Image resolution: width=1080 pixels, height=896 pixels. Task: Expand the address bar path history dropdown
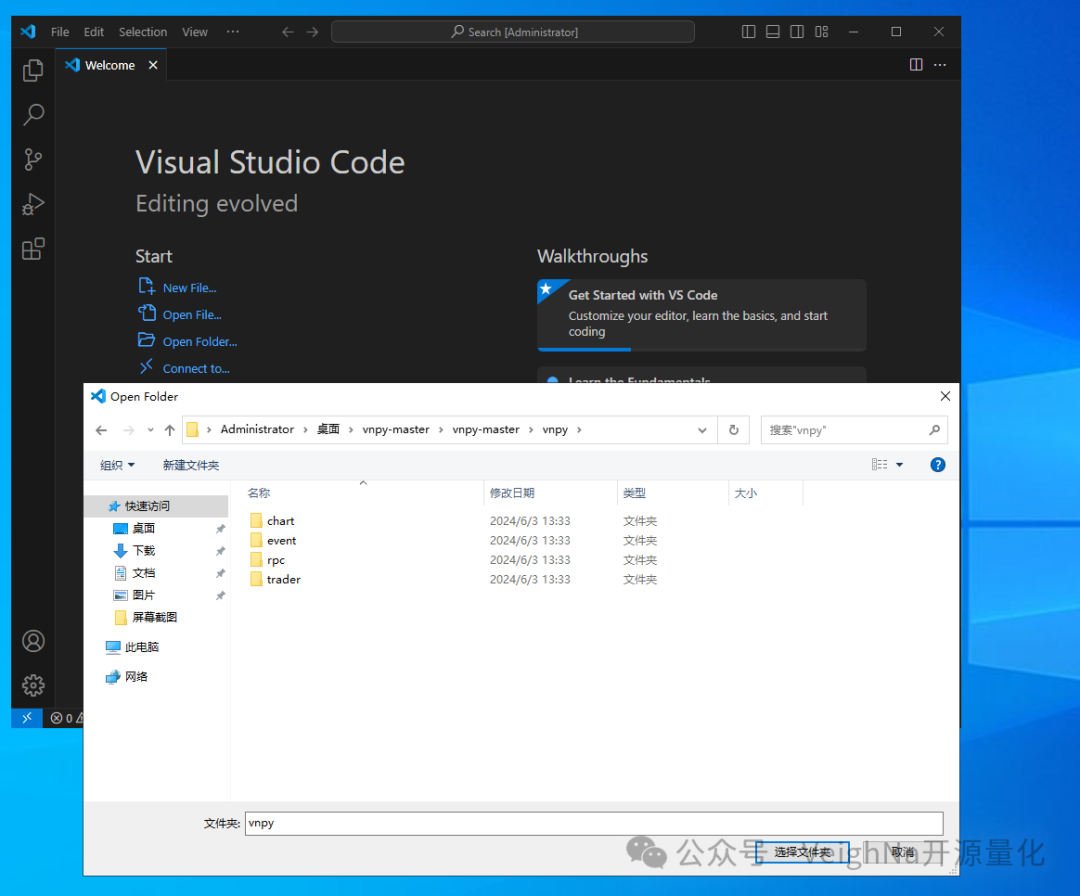tap(702, 430)
